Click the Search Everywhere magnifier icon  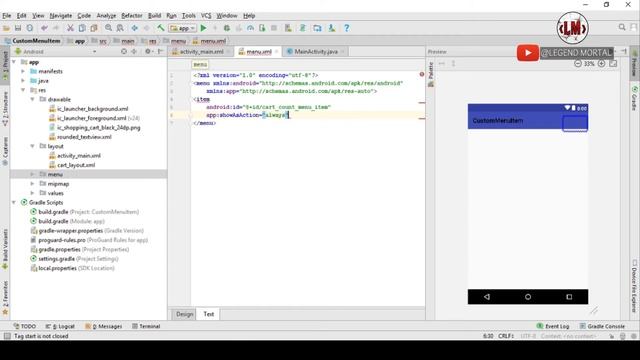(x=622, y=27)
